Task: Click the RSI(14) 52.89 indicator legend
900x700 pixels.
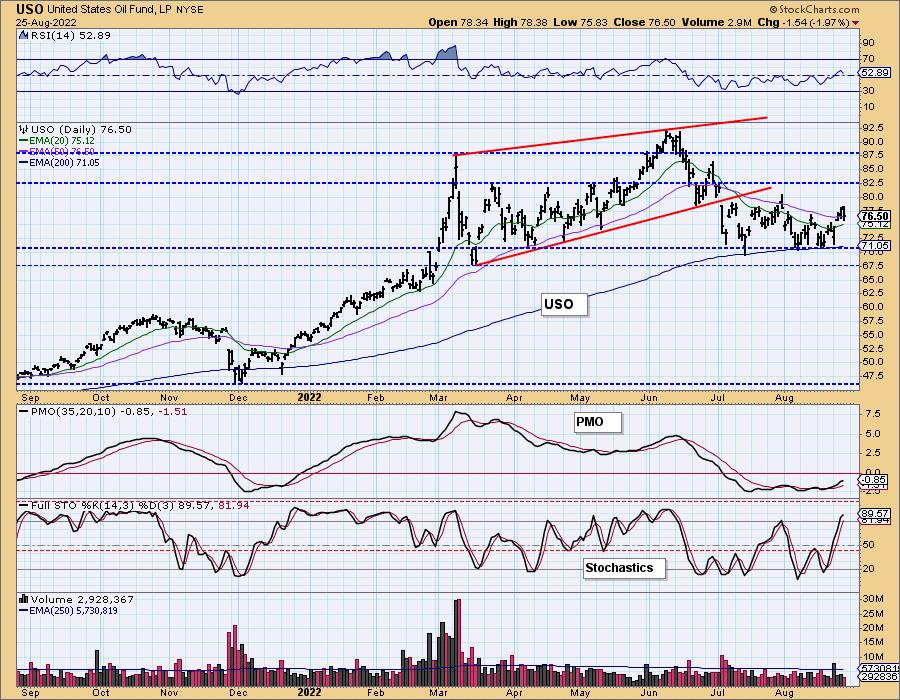Action: (70, 36)
